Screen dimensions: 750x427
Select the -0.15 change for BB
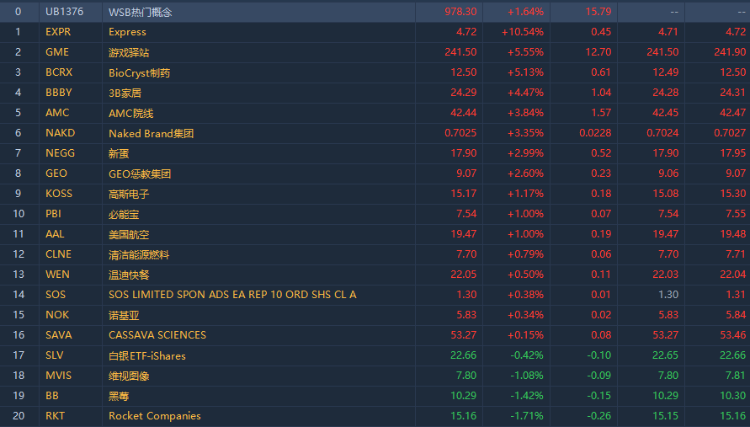[x=599, y=395]
